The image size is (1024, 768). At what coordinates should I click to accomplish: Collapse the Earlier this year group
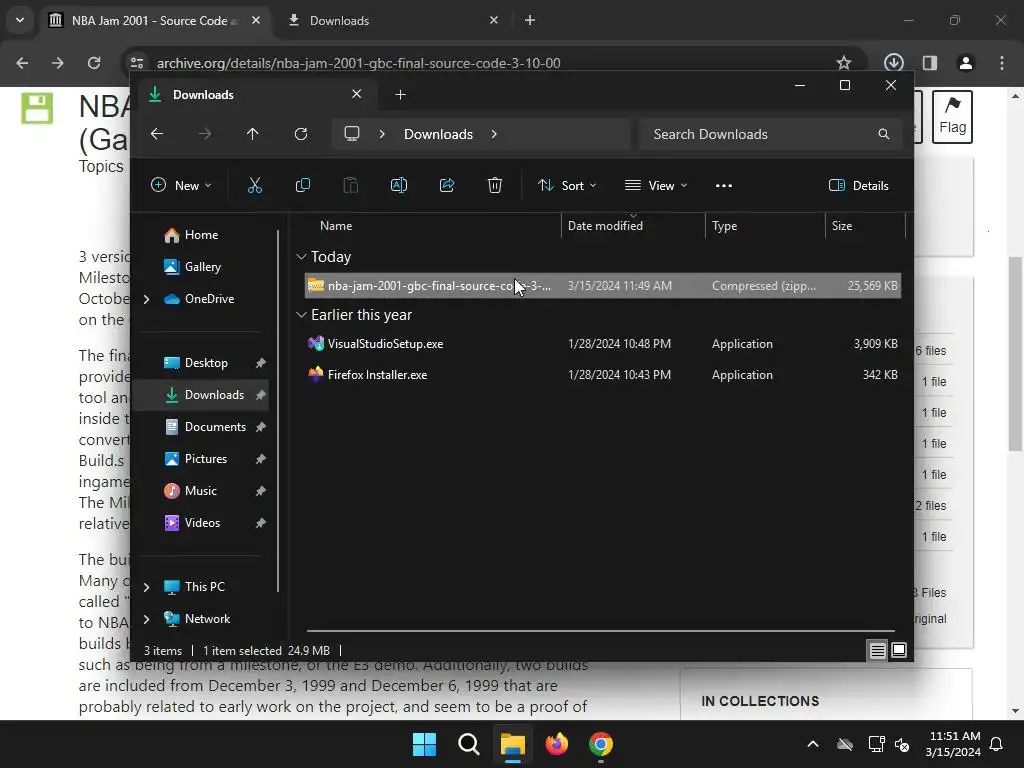[x=301, y=315]
